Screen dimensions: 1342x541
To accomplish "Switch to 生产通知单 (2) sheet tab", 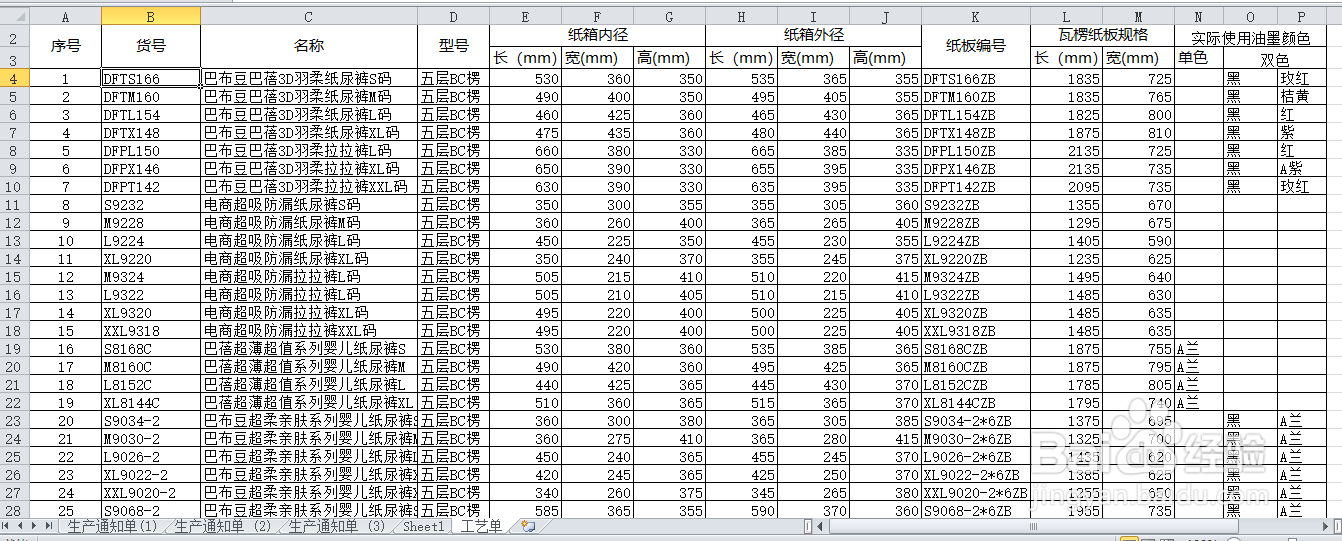I will point(223,526).
